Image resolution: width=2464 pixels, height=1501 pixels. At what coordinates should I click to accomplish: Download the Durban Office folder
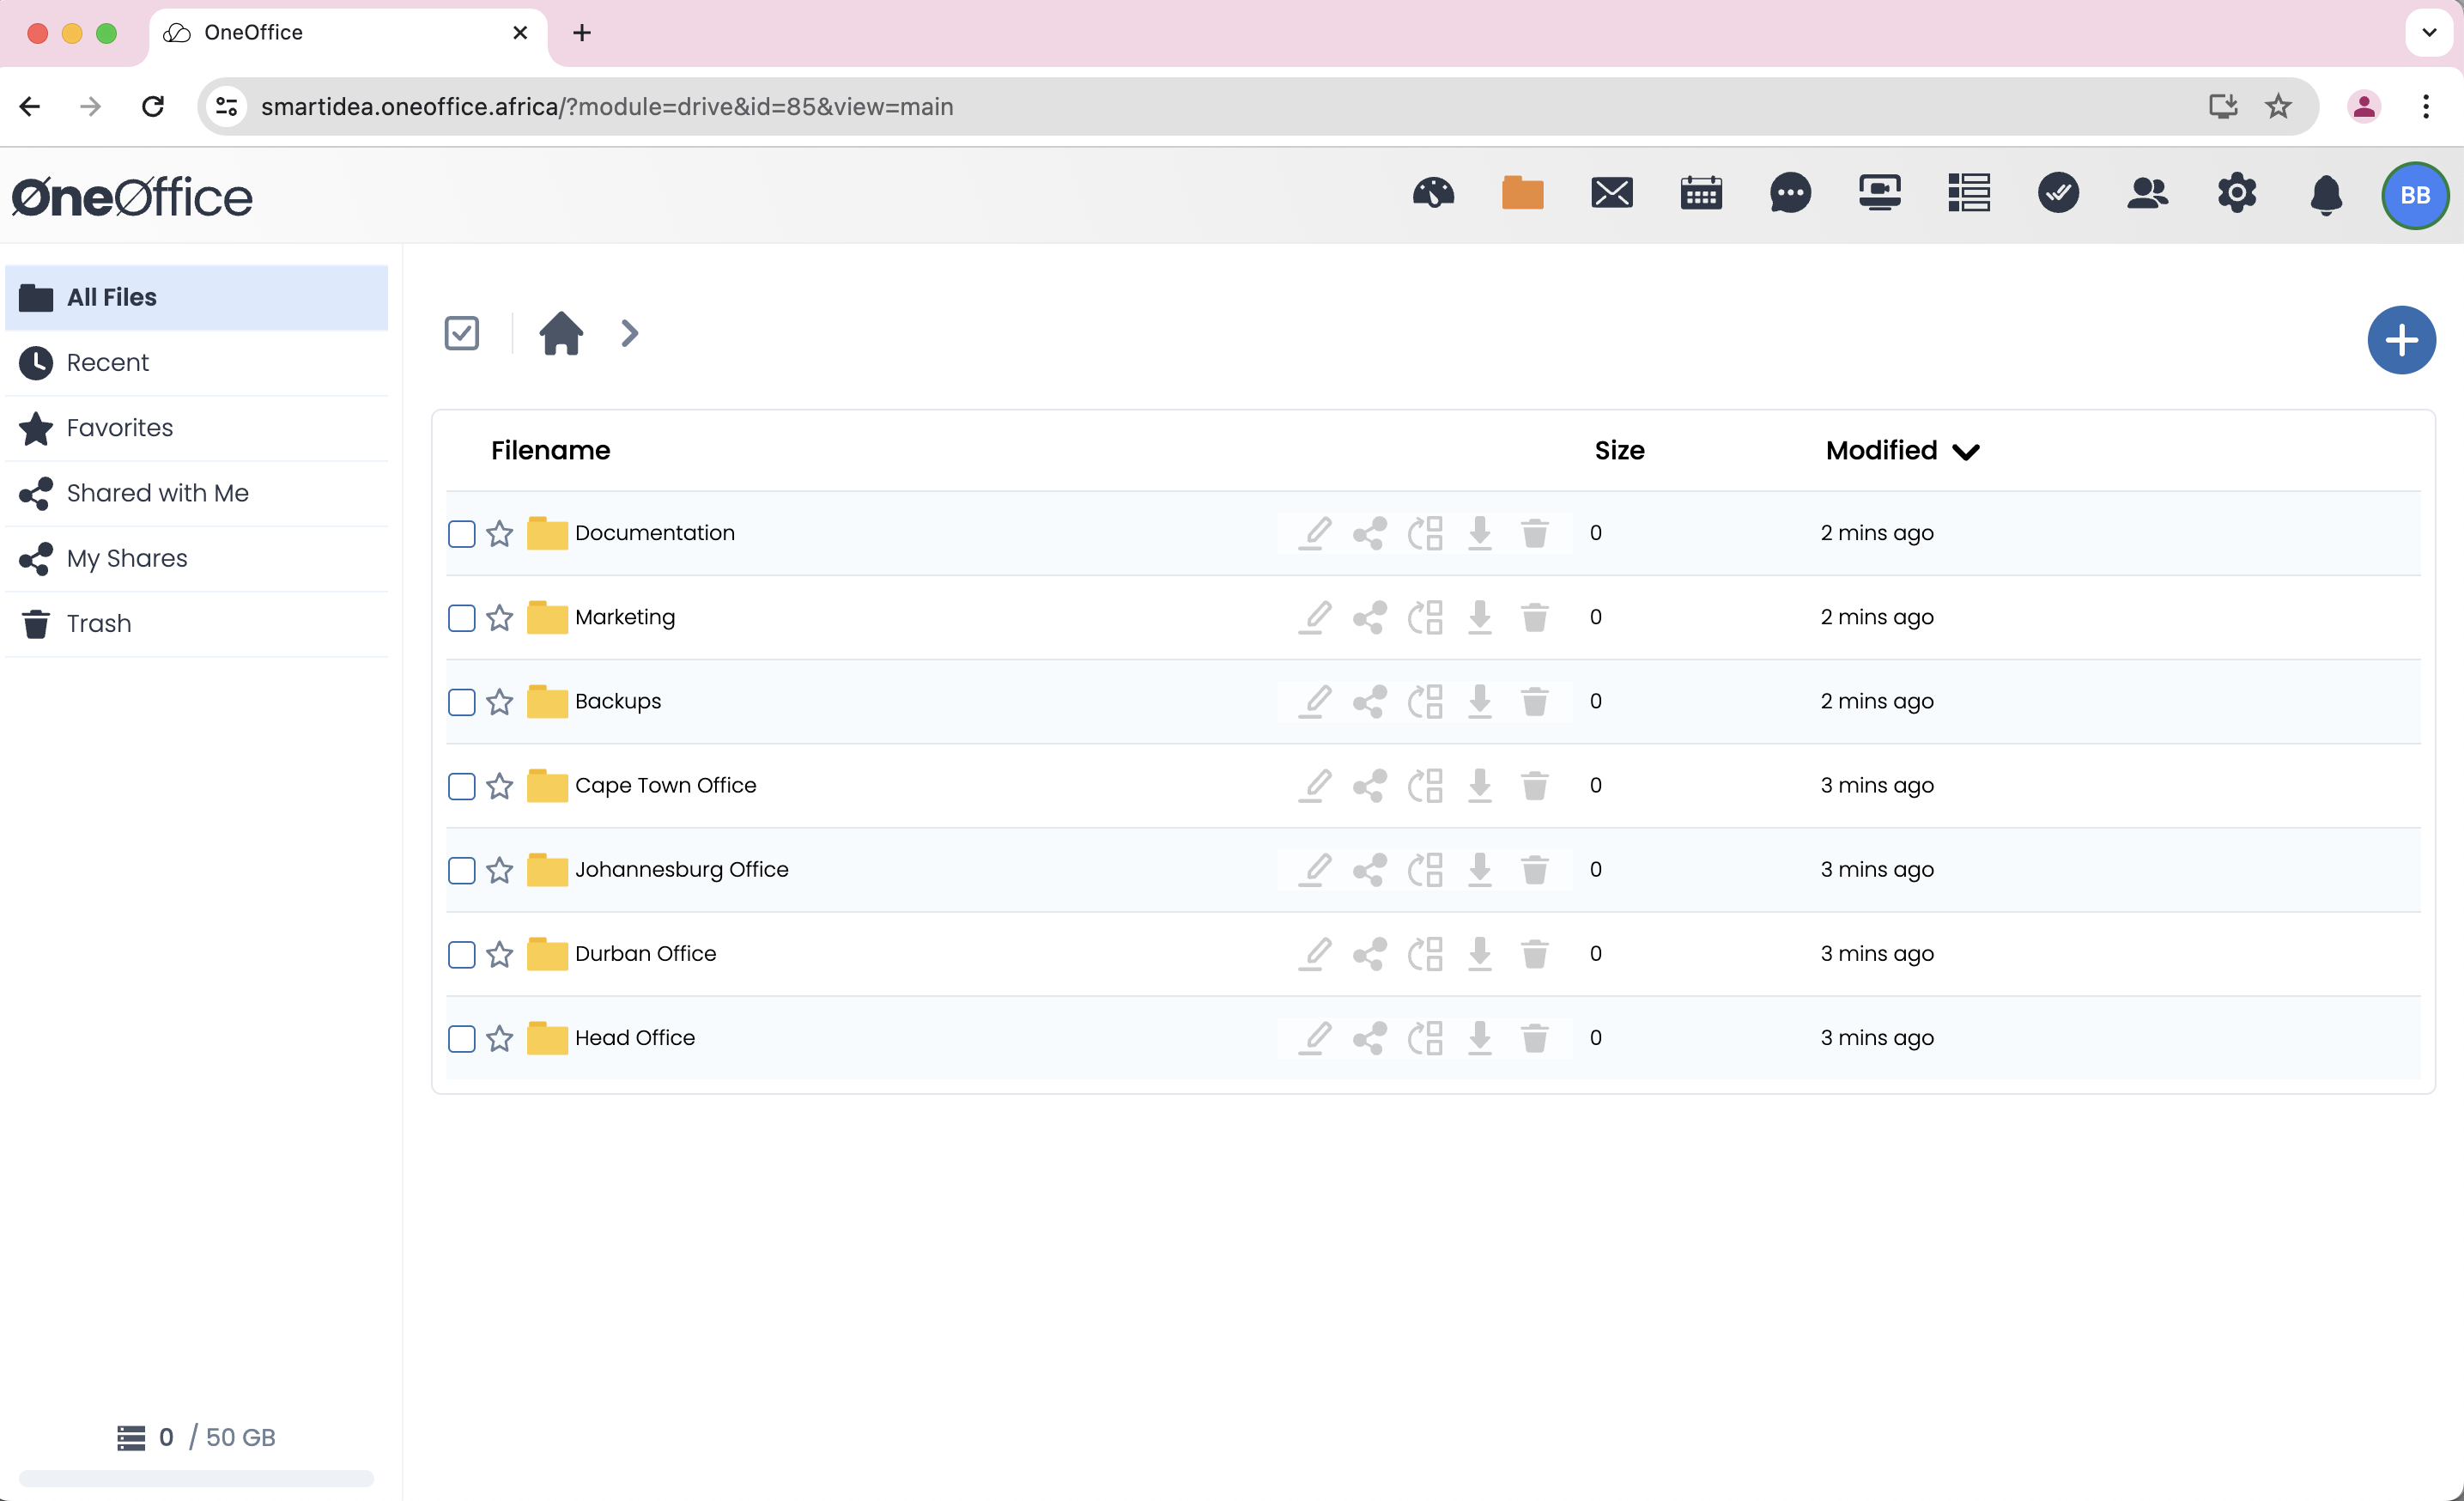point(1479,953)
